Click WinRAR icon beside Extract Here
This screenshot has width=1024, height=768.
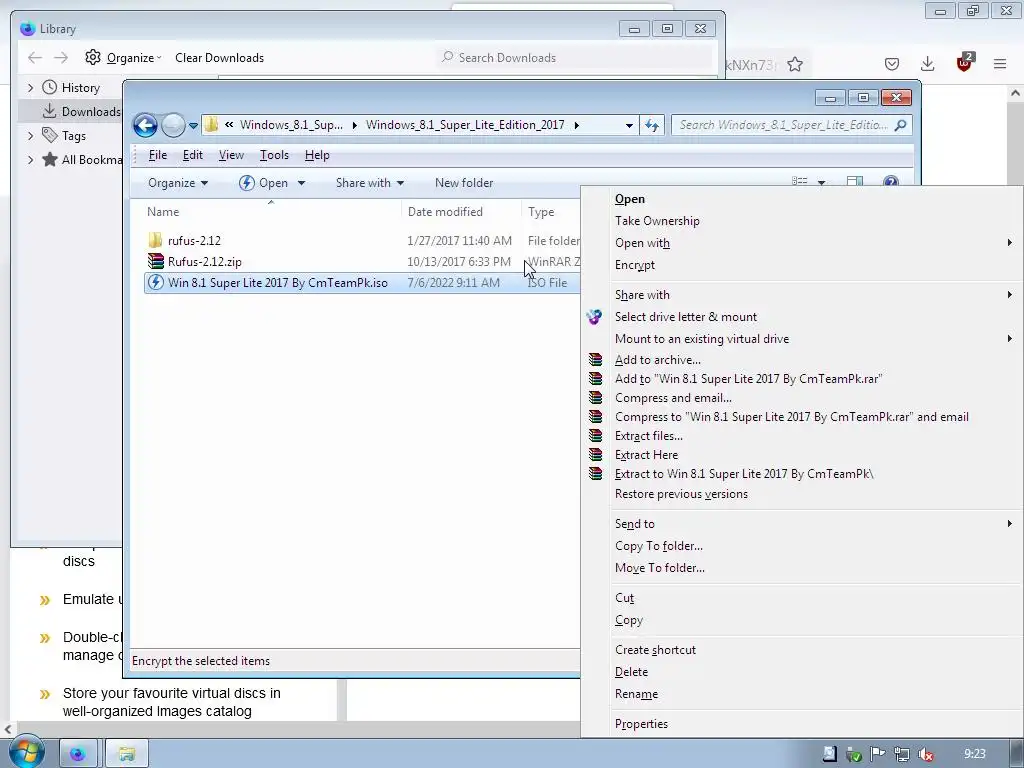595,455
